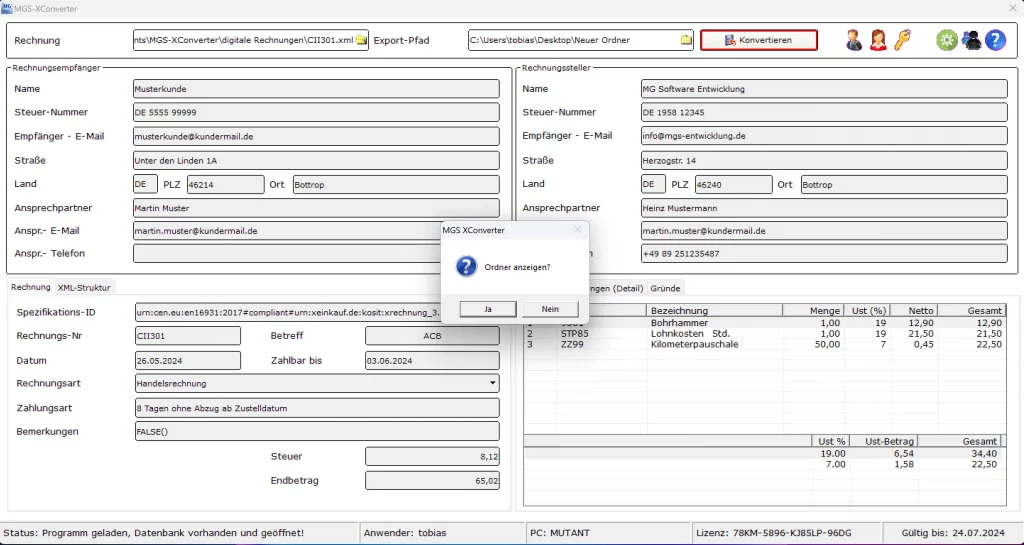Click the female user icon in toolbar
The height and width of the screenshot is (545, 1024).
click(878, 40)
